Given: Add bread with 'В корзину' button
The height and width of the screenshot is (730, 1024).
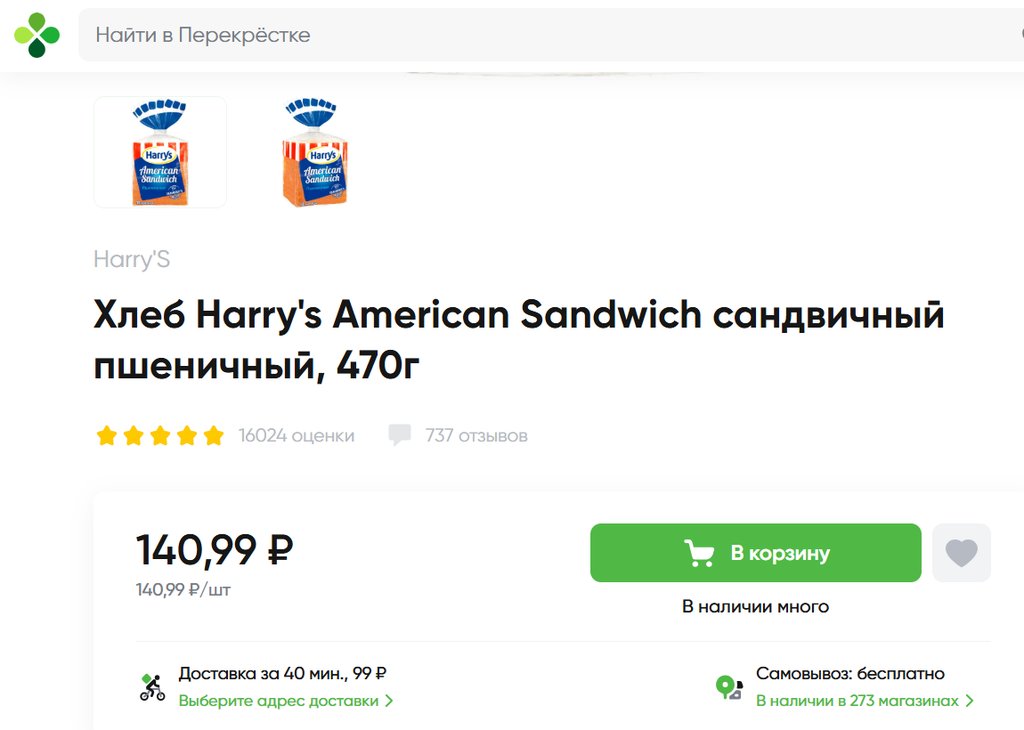Looking at the screenshot, I should (755, 553).
